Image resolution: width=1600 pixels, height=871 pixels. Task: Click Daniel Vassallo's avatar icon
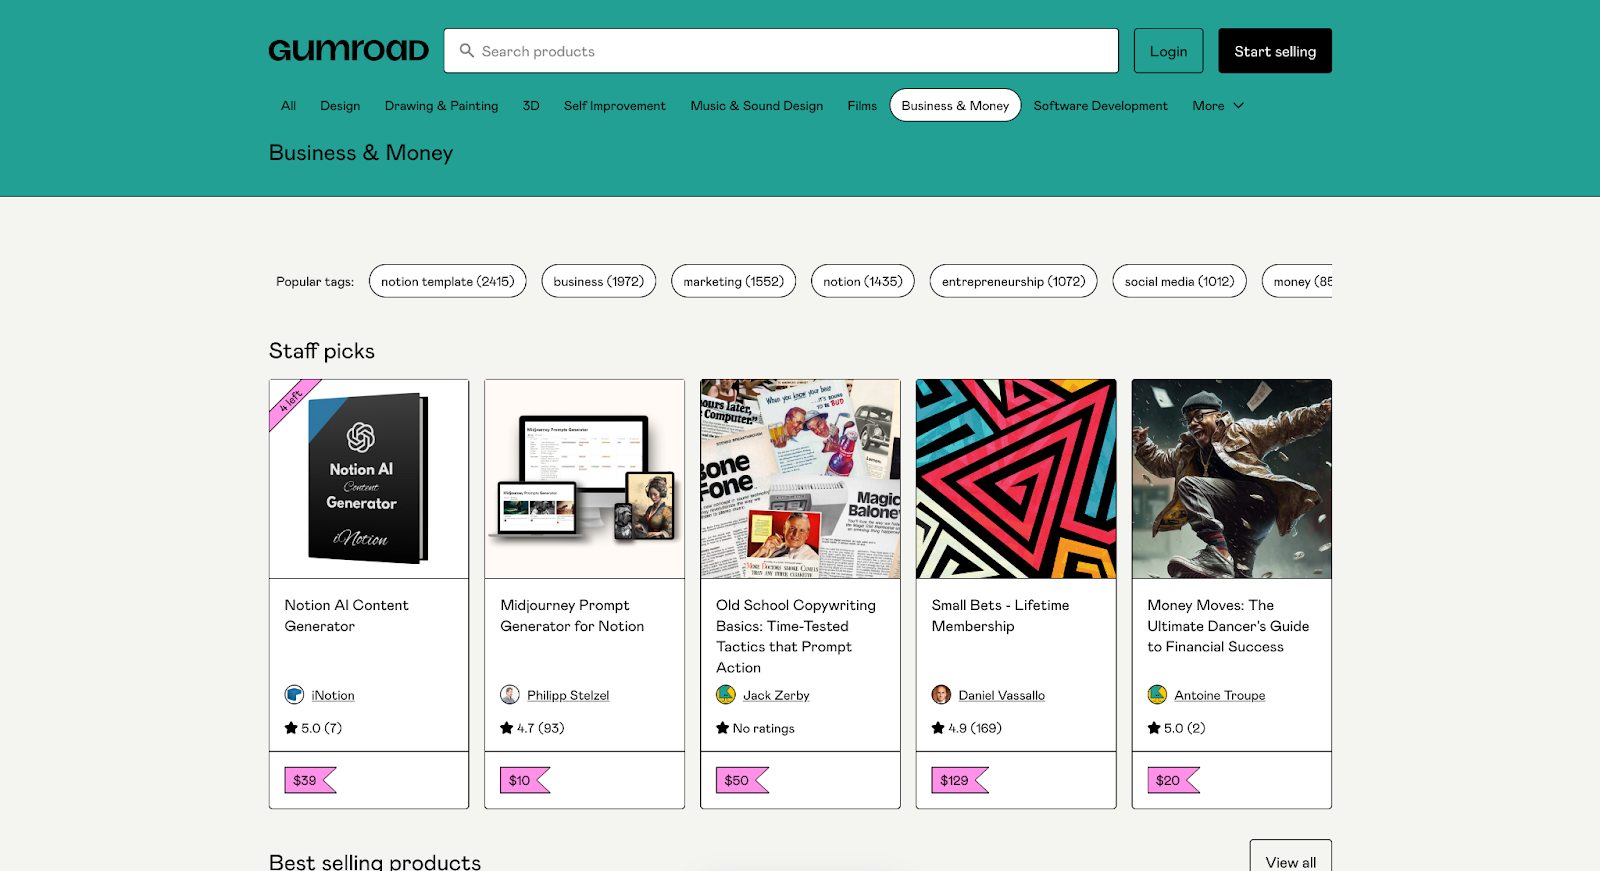941,695
